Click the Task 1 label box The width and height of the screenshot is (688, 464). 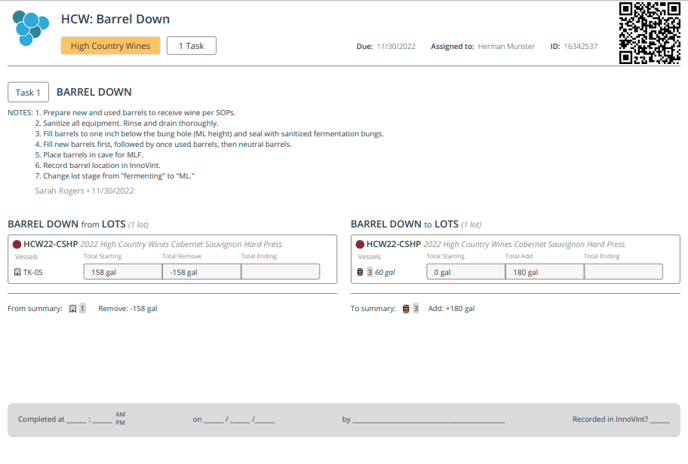[x=28, y=92]
